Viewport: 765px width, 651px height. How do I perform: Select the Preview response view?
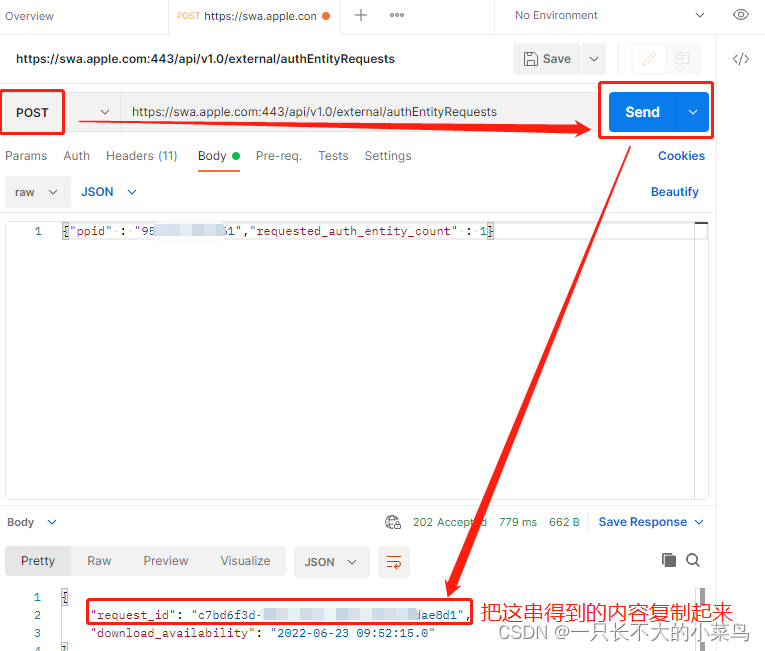coord(166,561)
